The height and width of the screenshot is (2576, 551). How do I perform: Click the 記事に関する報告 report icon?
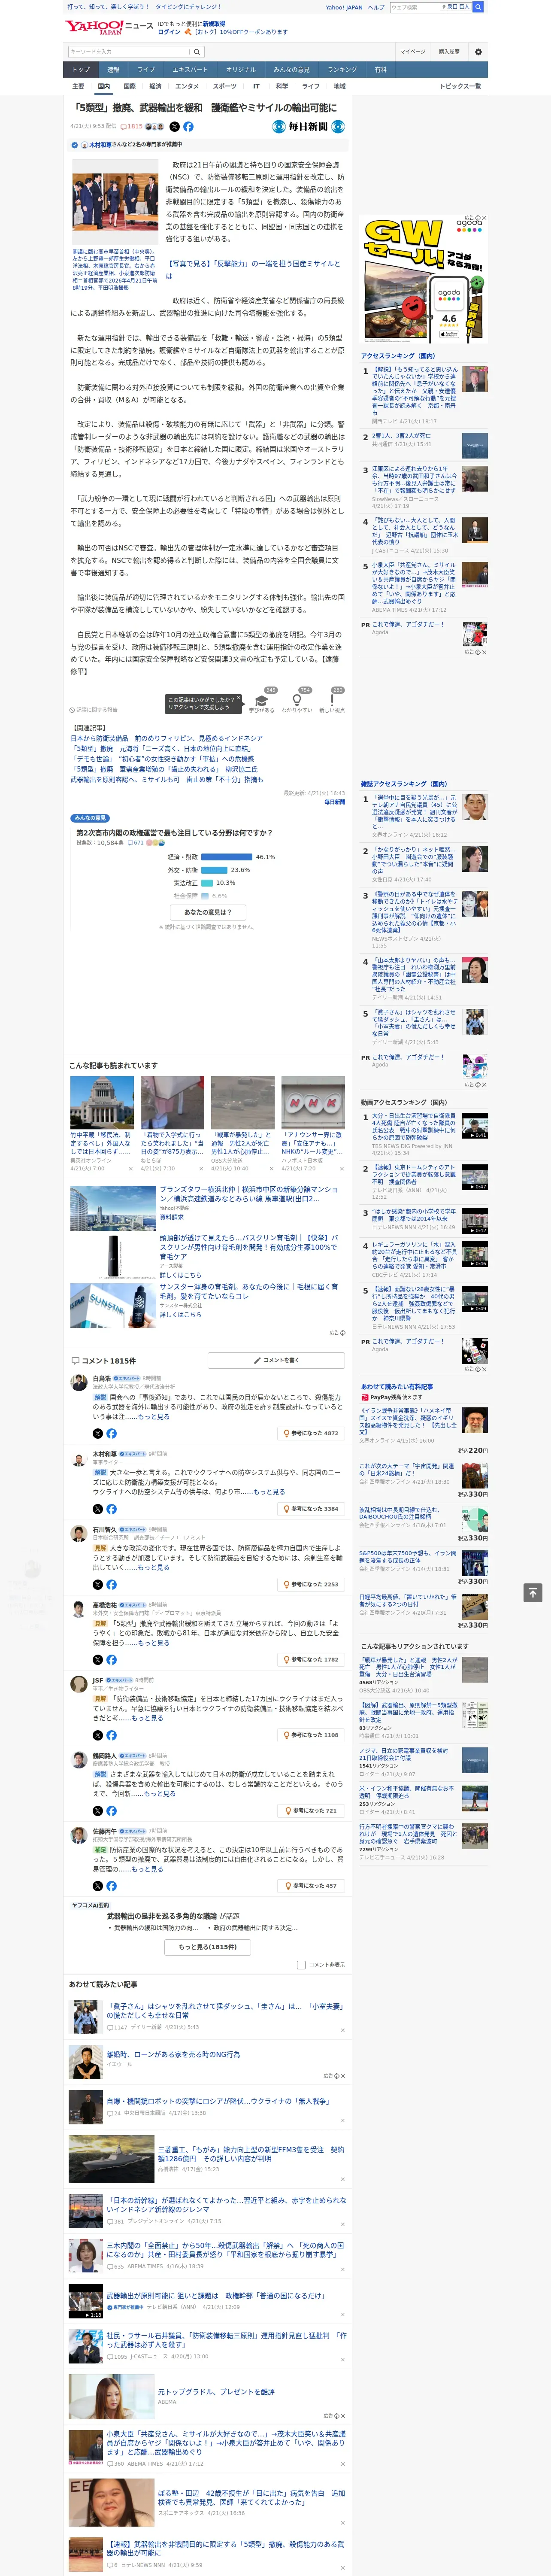[93, 710]
